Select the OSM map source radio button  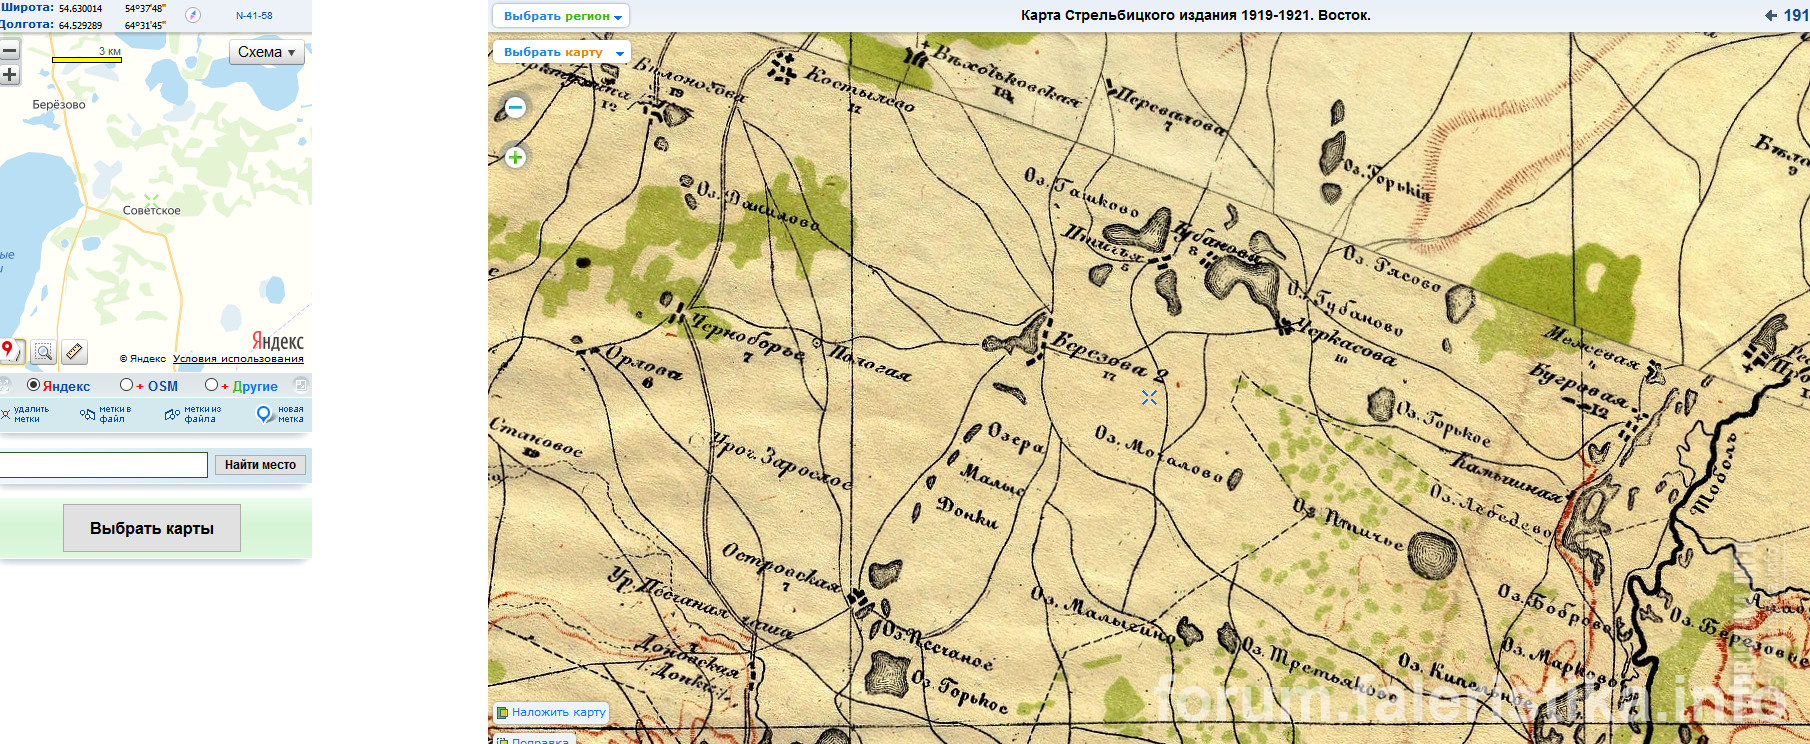(x=126, y=385)
